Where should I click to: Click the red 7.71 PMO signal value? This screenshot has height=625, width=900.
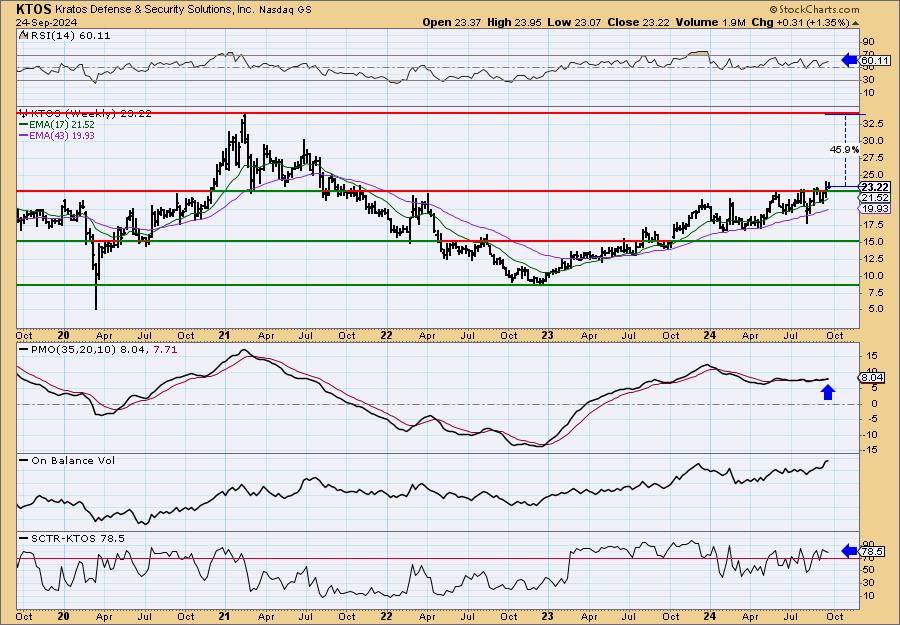[165, 349]
